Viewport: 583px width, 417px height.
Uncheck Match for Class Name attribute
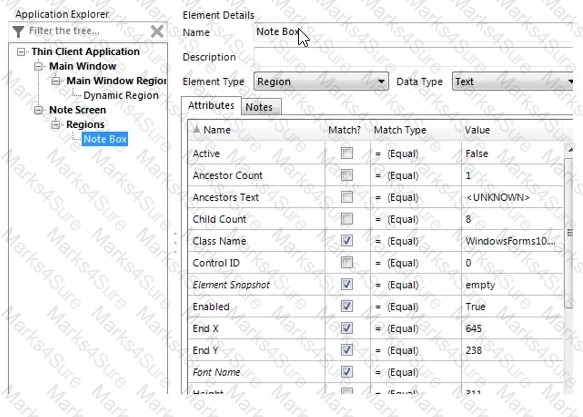click(347, 240)
